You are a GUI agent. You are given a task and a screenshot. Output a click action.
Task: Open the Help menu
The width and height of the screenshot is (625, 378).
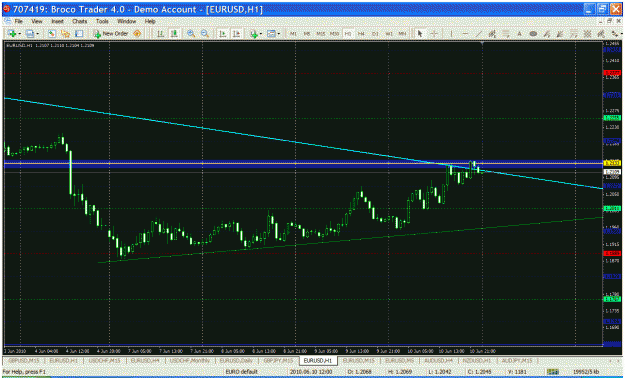tap(150, 22)
